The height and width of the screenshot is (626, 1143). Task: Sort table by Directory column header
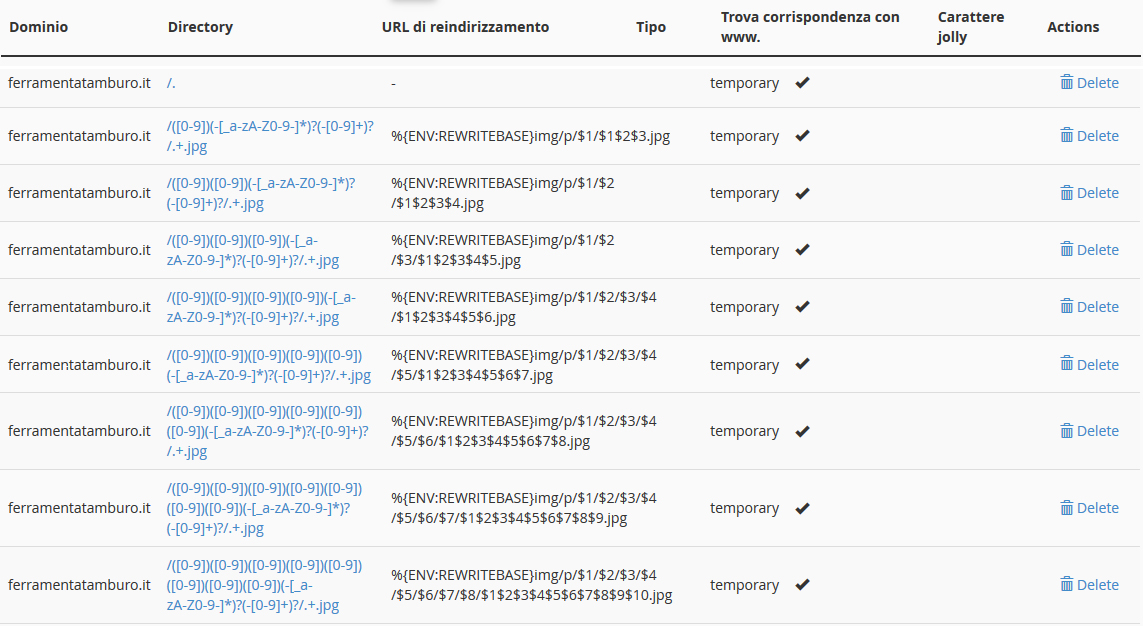click(200, 27)
